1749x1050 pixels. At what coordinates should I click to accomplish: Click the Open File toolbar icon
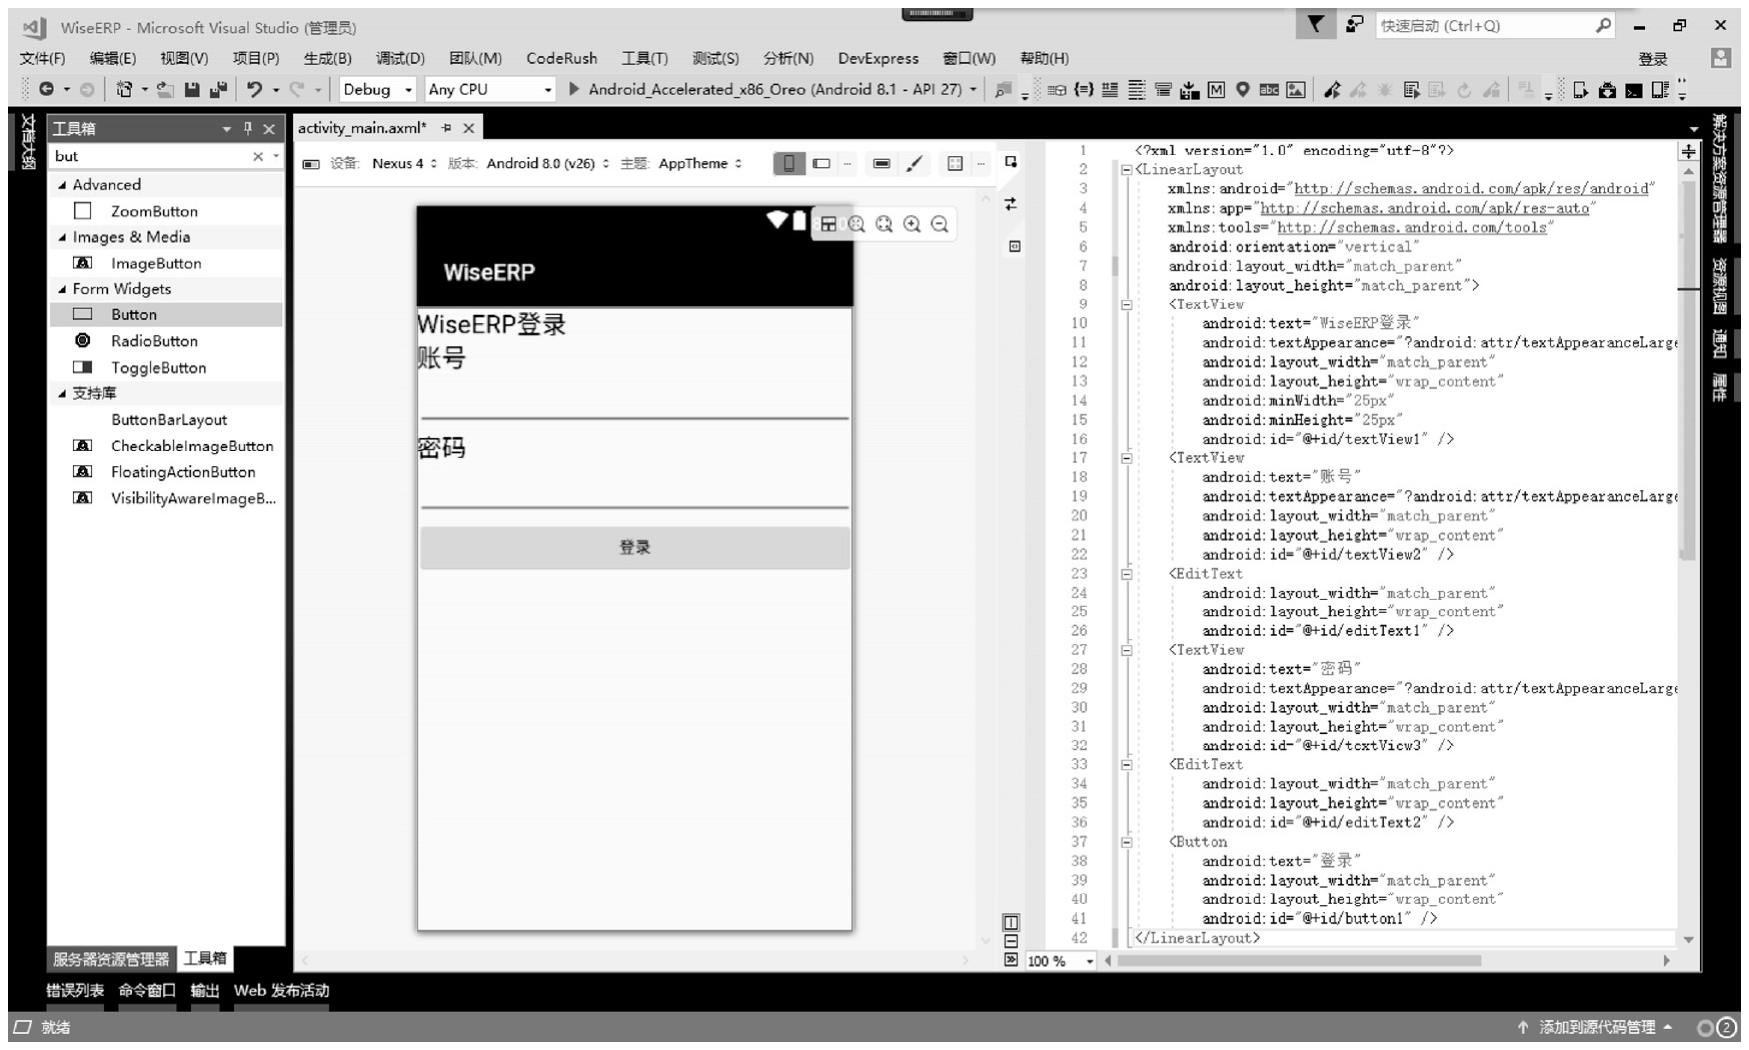coord(165,89)
